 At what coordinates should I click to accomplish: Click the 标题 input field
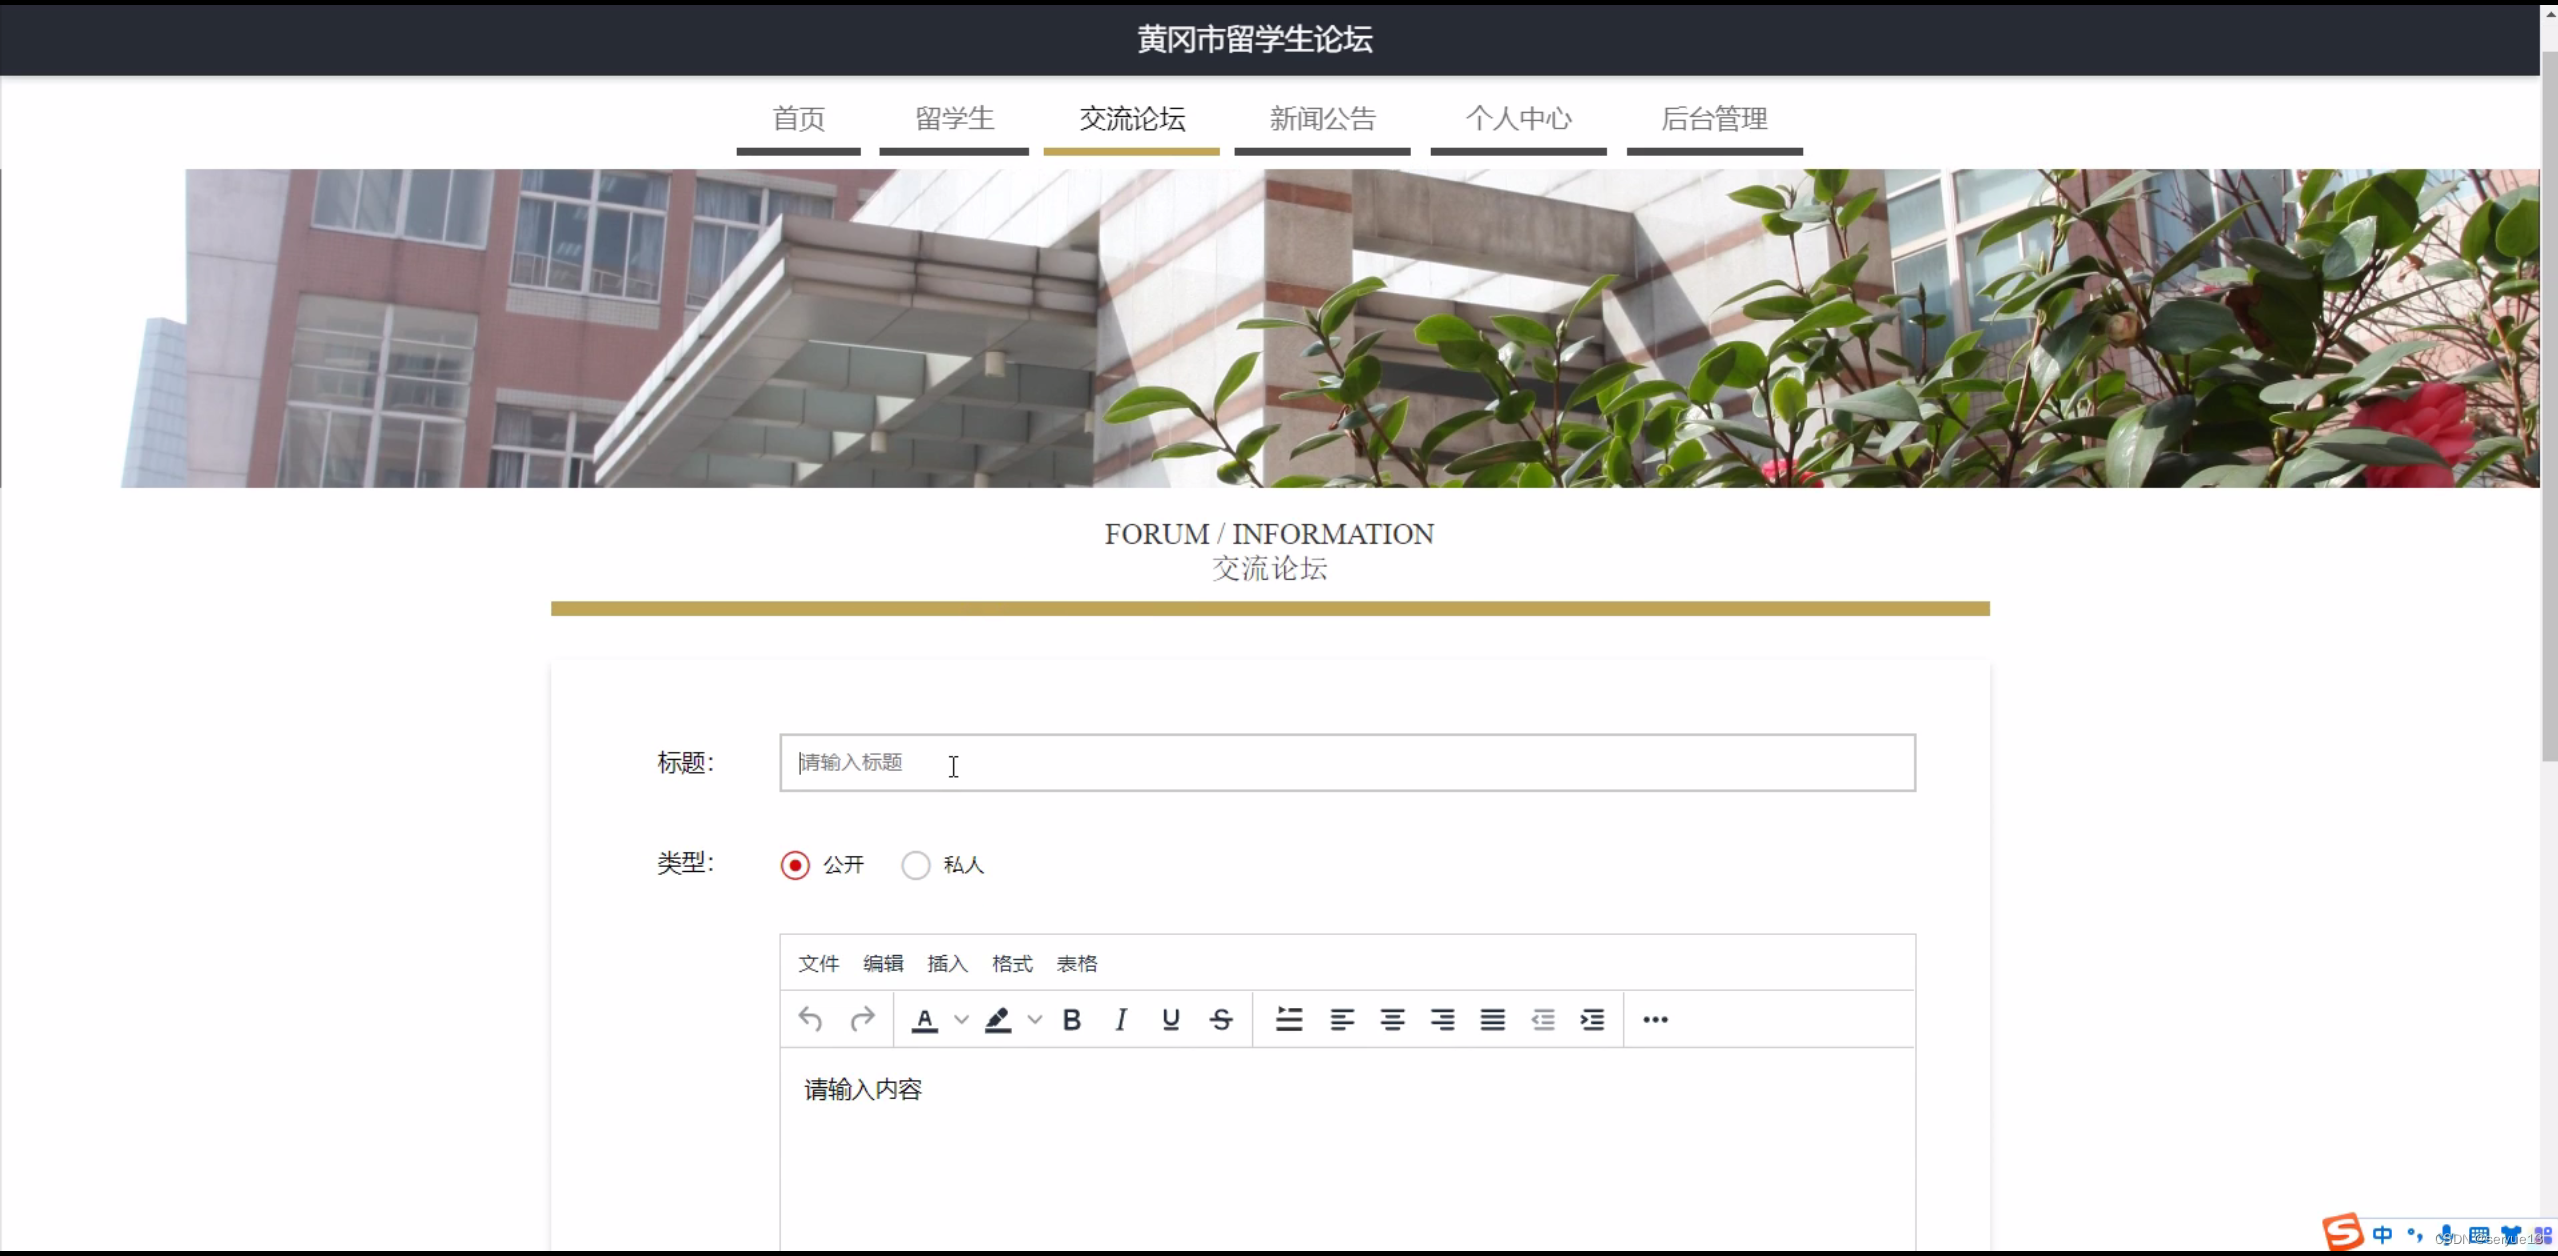(x=1346, y=763)
